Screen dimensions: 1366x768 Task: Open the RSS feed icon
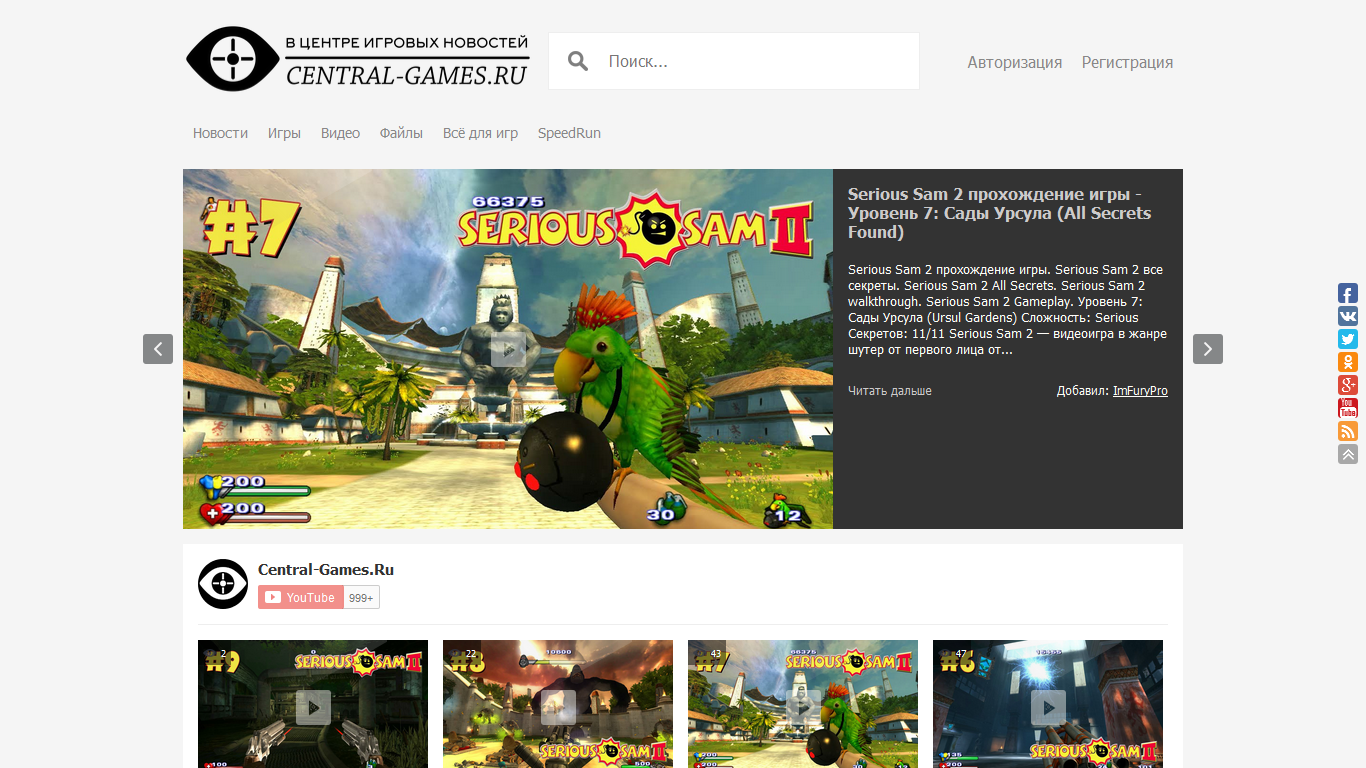pos(1348,431)
